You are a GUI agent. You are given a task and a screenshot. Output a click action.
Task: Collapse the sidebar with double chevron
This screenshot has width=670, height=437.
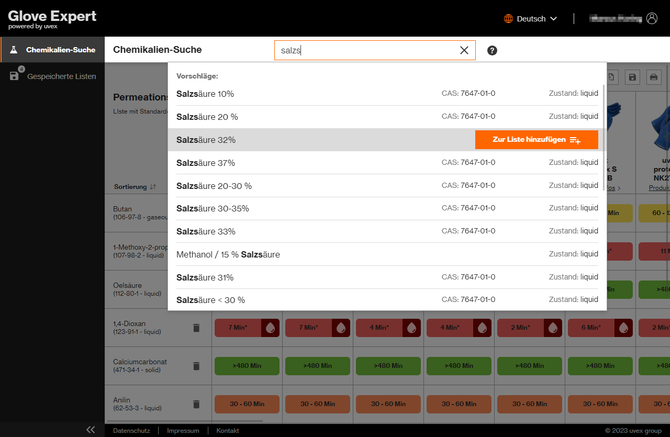(91, 430)
